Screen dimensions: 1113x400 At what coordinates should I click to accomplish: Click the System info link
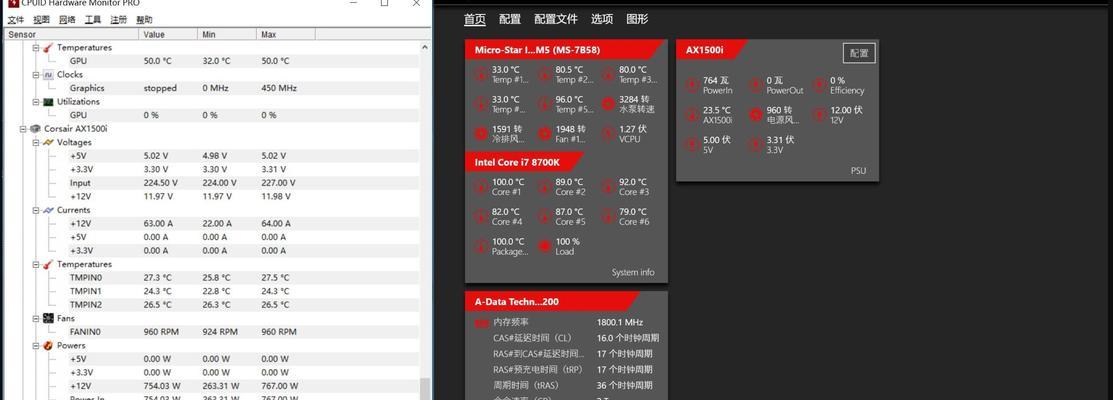(x=633, y=272)
